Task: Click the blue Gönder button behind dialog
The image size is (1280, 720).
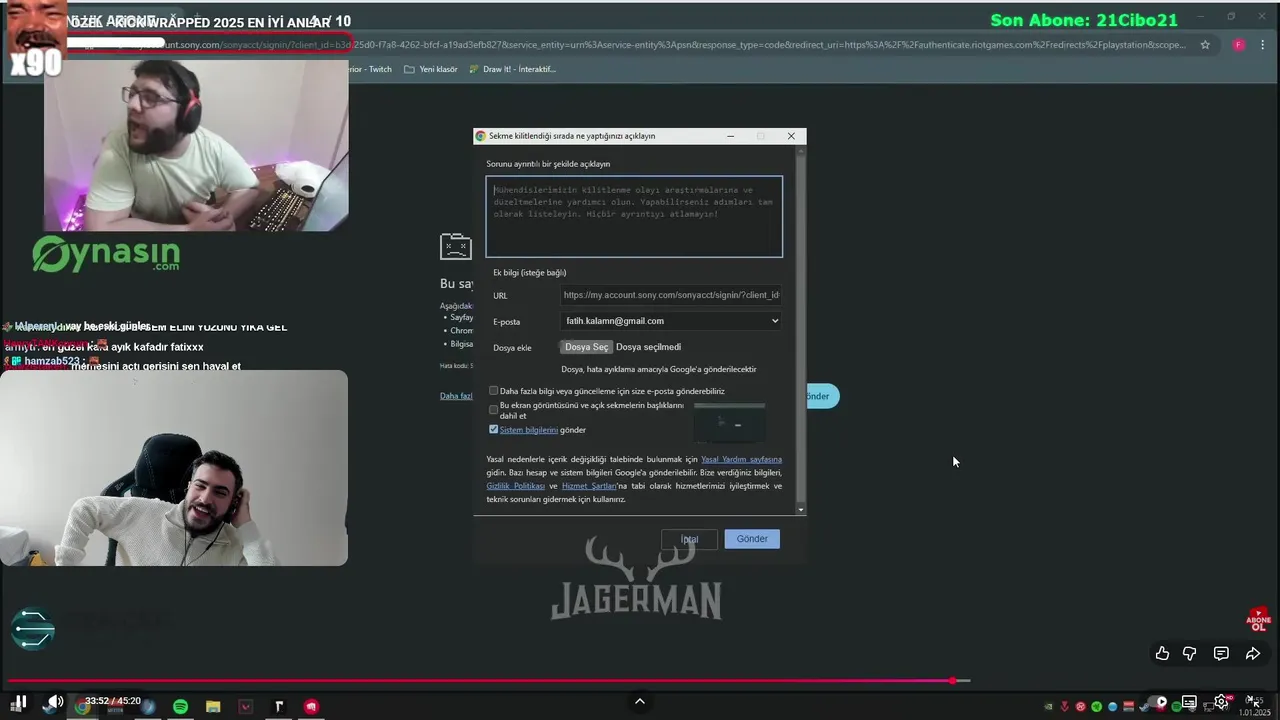Action: (x=821, y=396)
